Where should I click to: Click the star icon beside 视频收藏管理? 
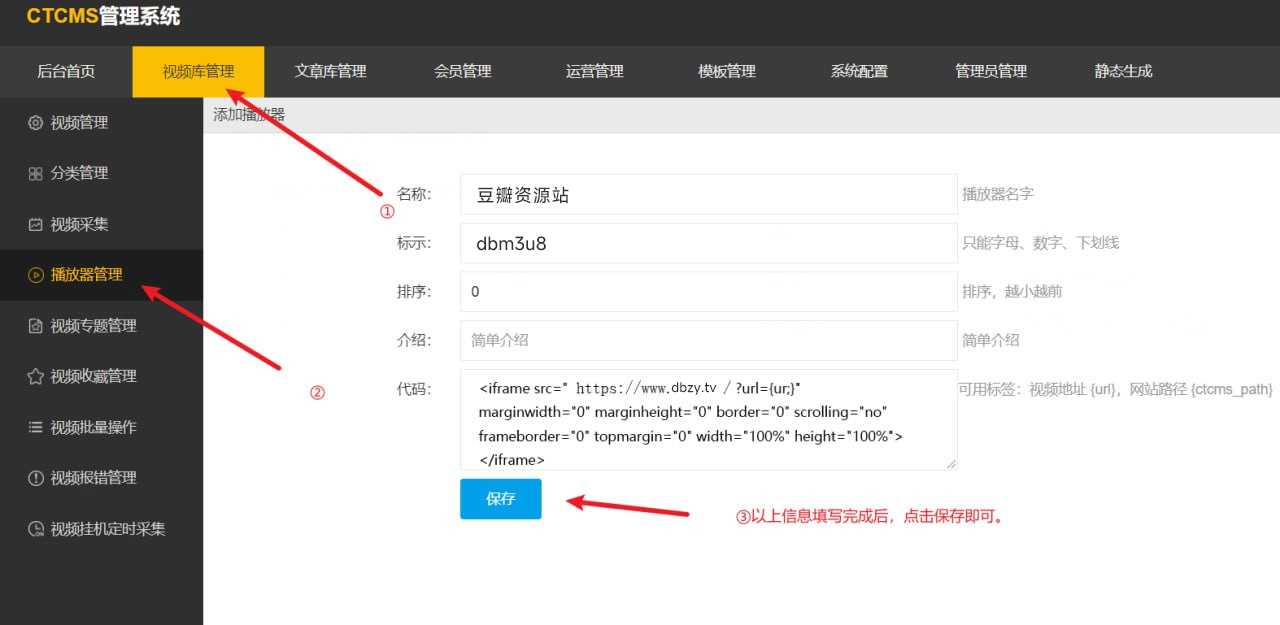(x=35, y=377)
